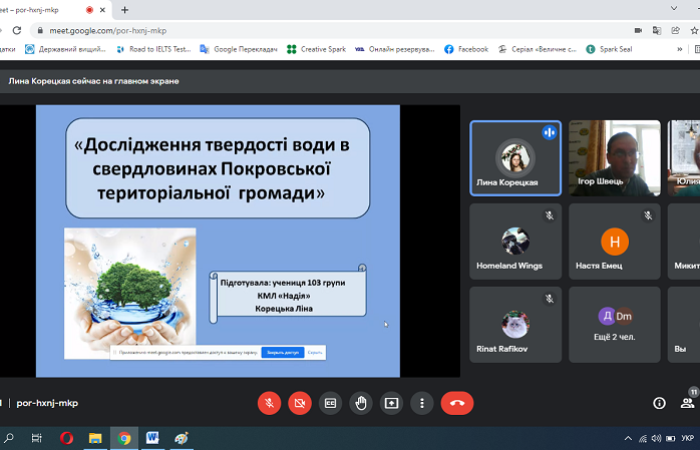Click the Present now screen share icon
The height and width of the screenshot is (450, 700).
392,403
